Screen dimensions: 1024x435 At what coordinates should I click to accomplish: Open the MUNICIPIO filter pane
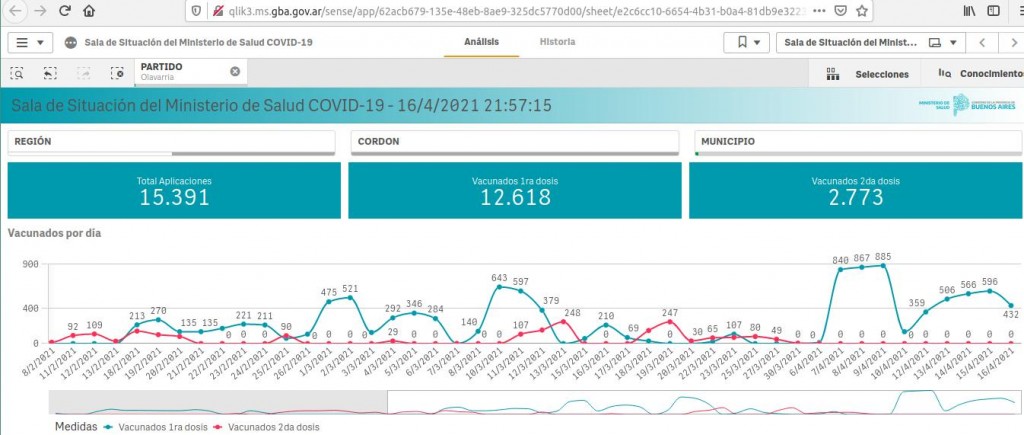pos(858,142)
